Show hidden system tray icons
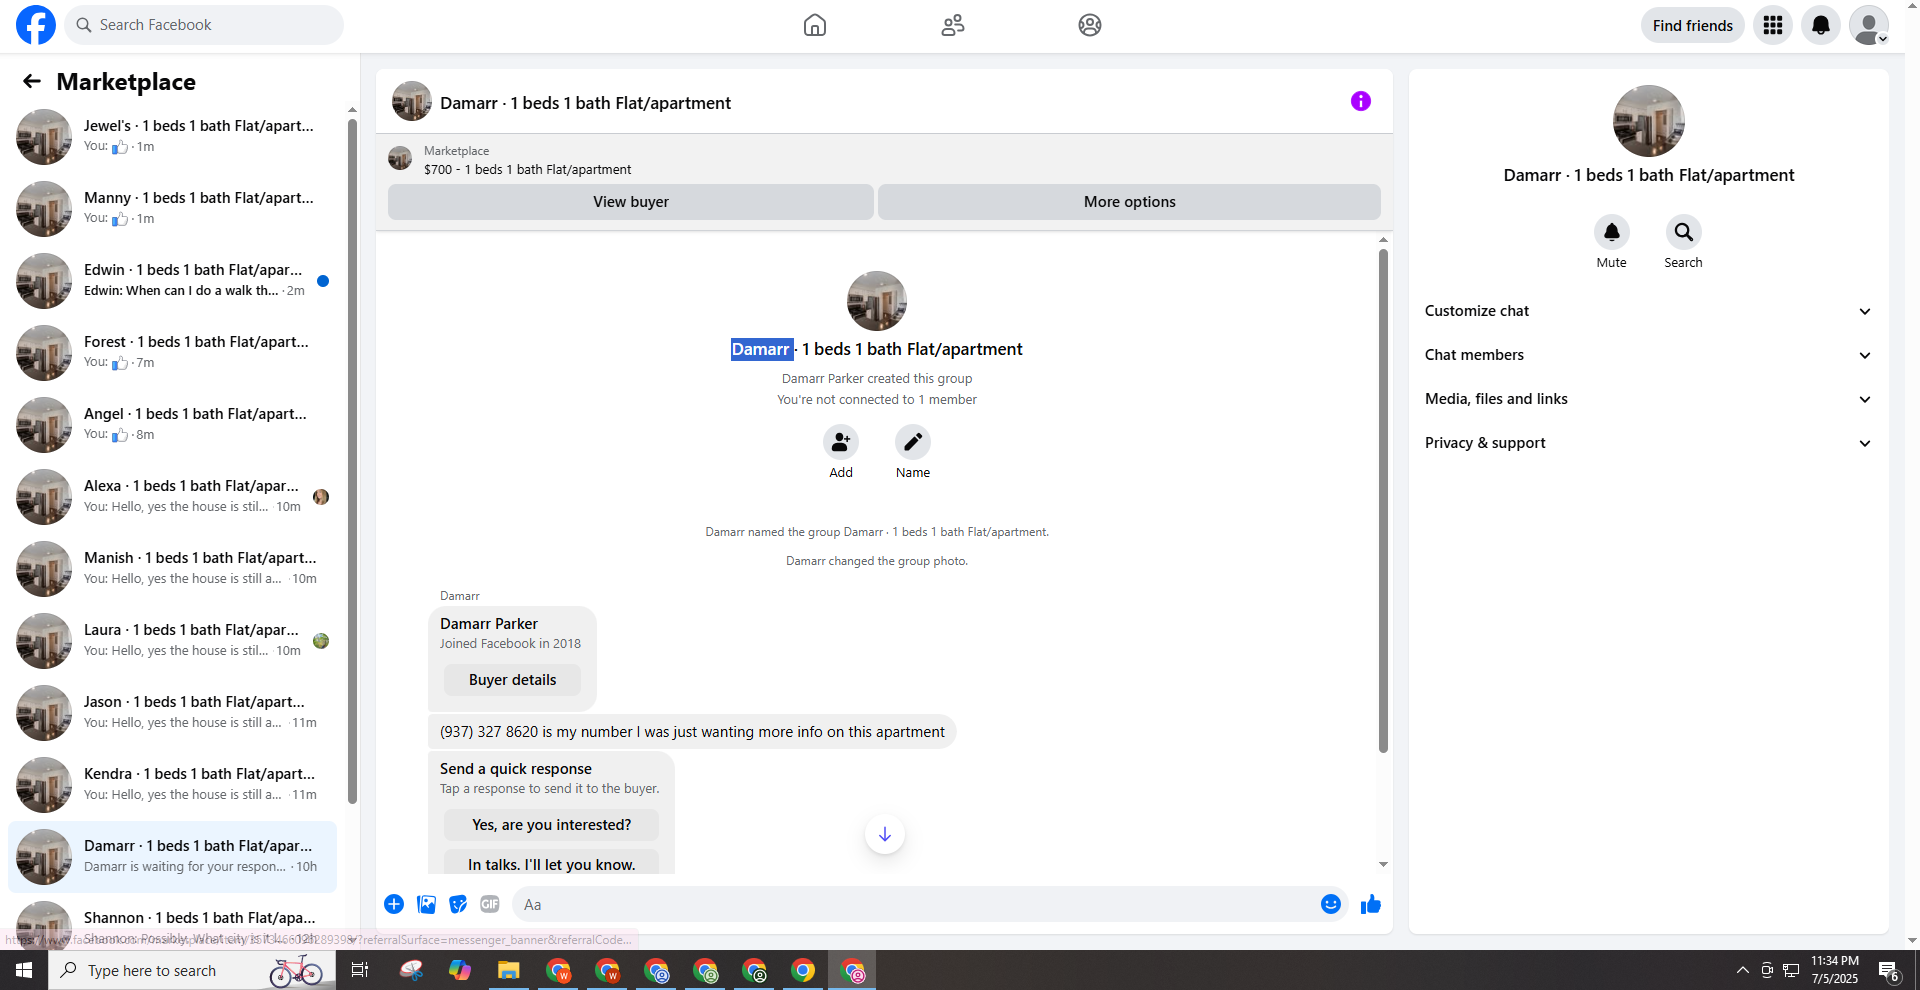The height and width of the screenshot is (990, 1920). tap(1743, 970)
